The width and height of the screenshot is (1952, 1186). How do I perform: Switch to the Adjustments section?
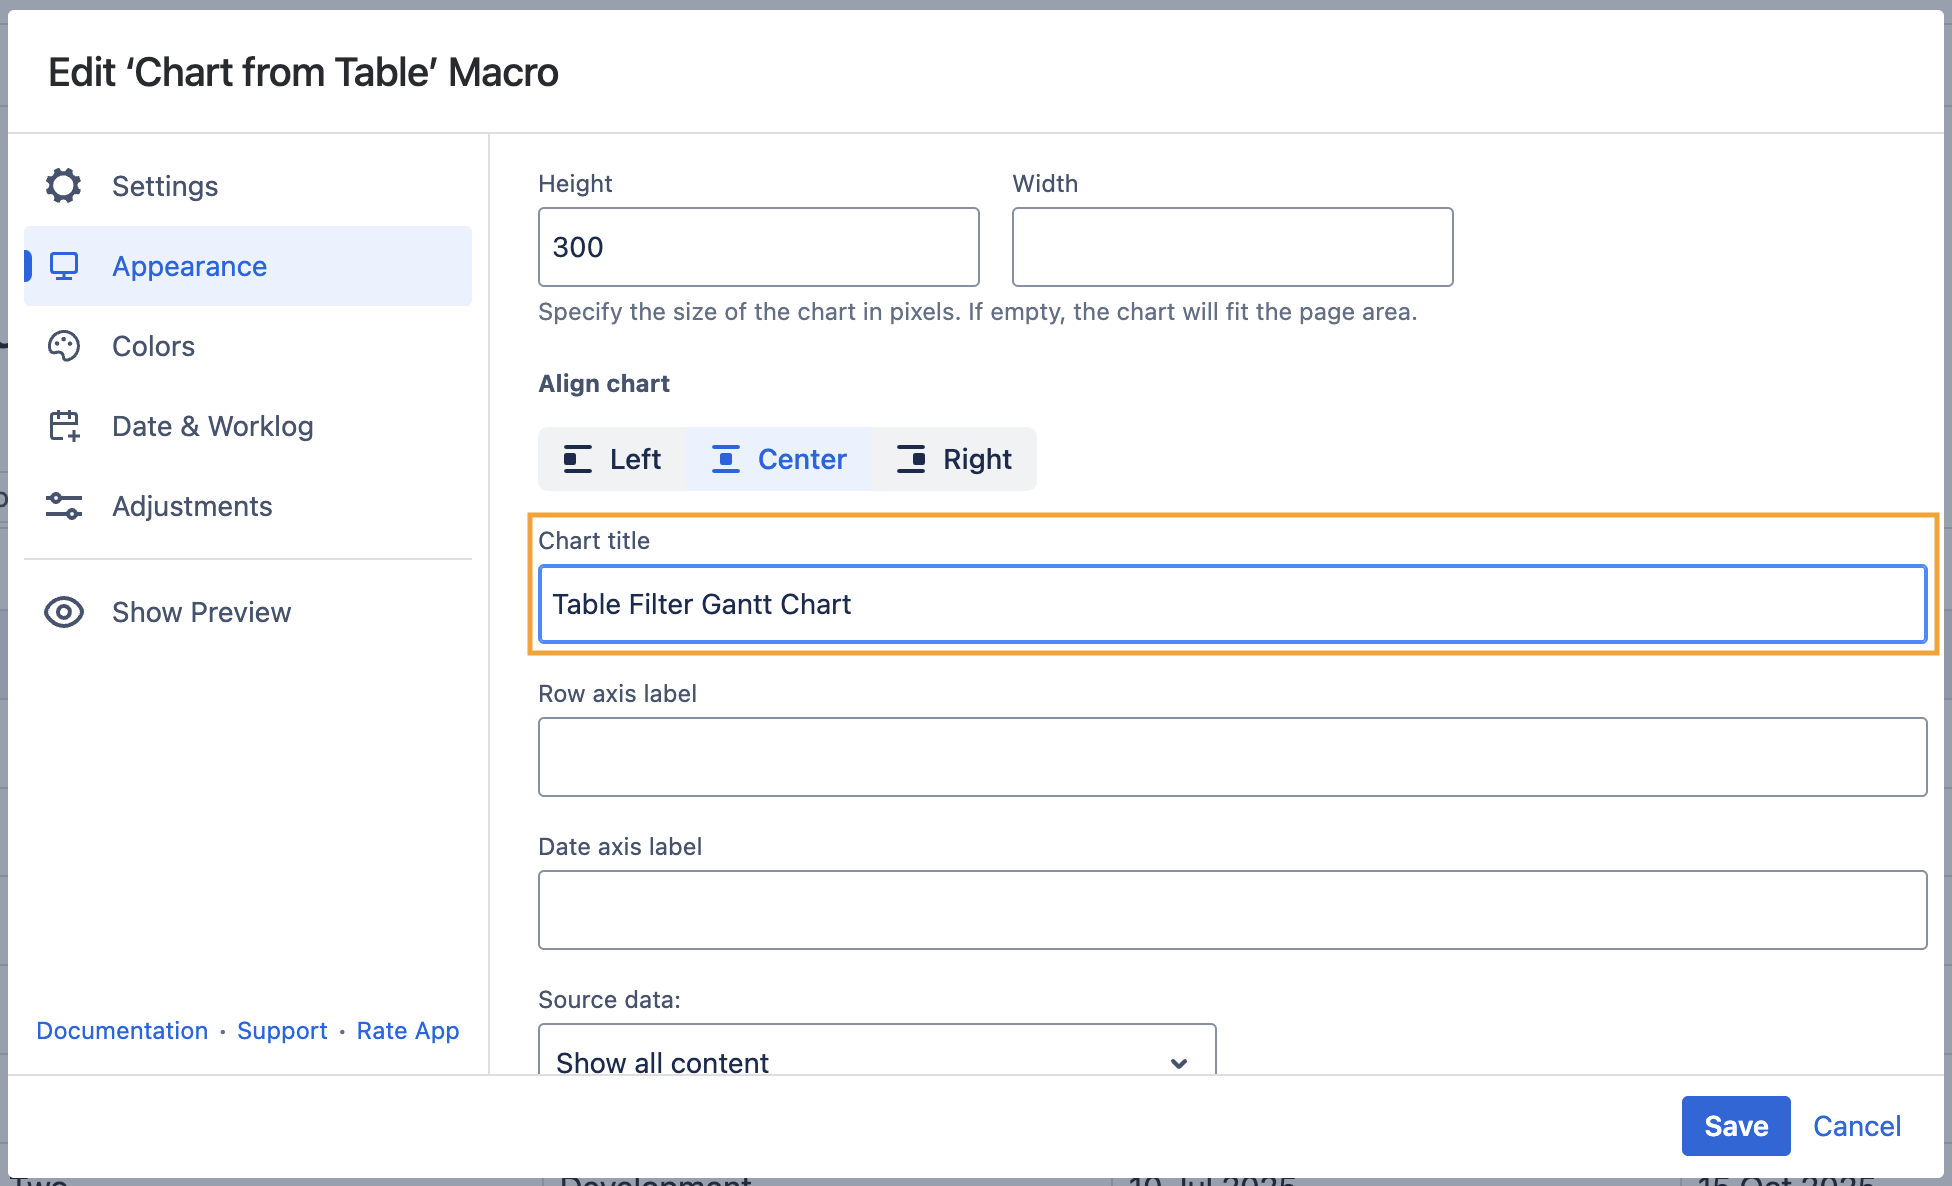(x=192, y=506)
